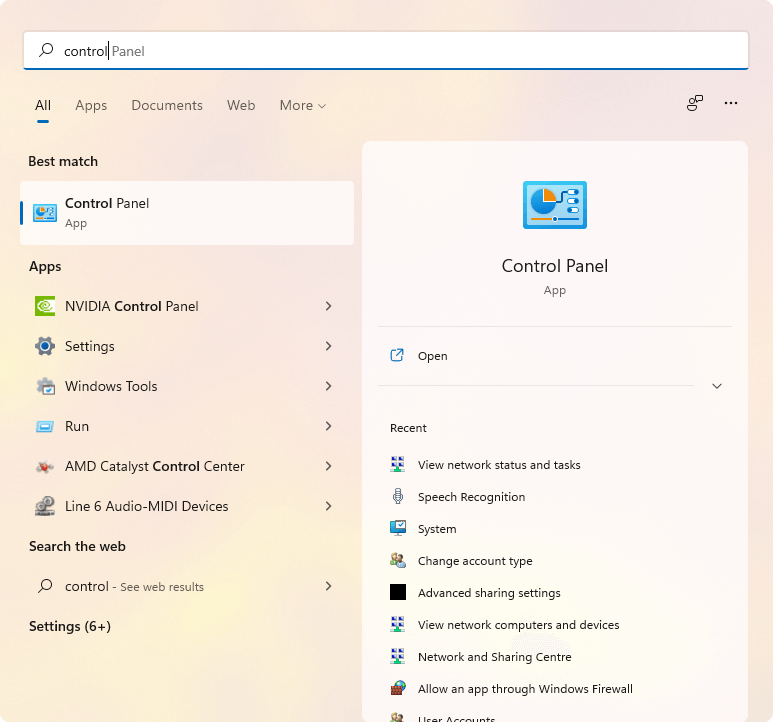Screen dimensions: 773x722
Task: Click the large Control Panel icon
Action: (554, 206)
